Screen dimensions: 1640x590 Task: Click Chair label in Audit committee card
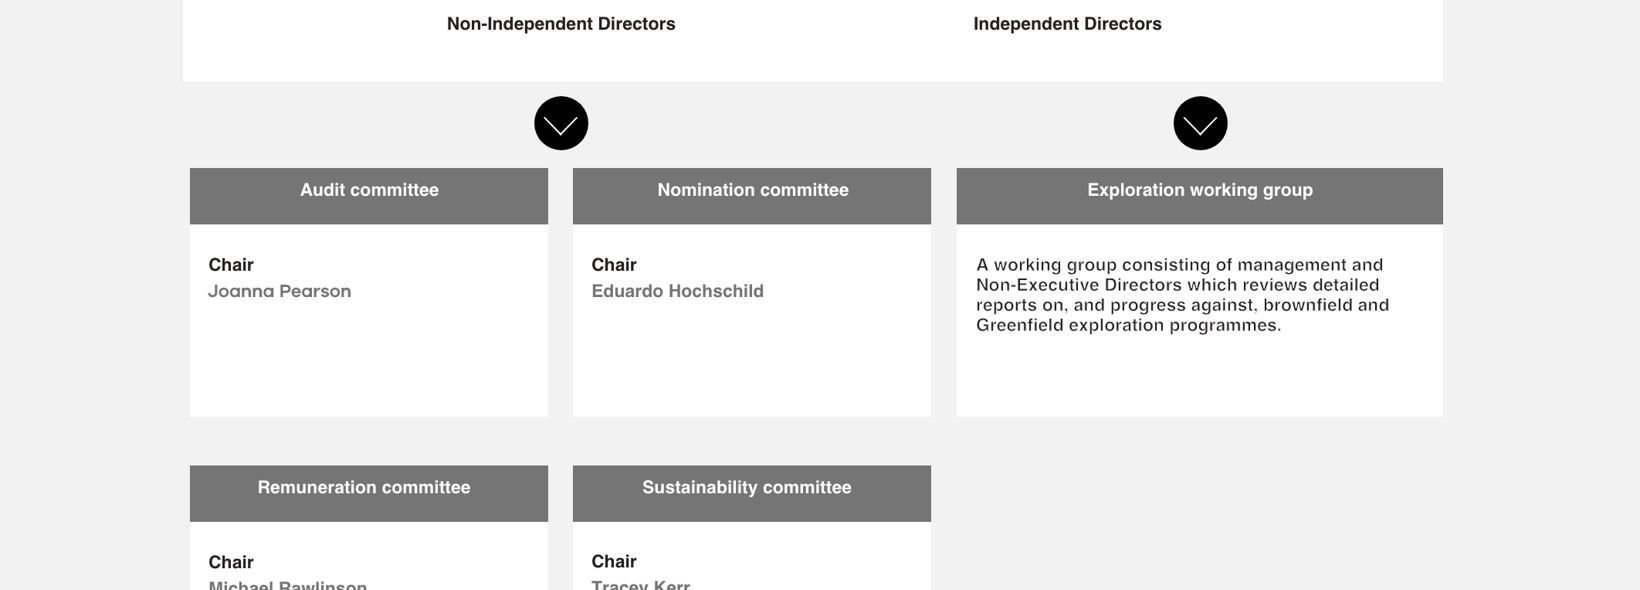click(231, 265)
